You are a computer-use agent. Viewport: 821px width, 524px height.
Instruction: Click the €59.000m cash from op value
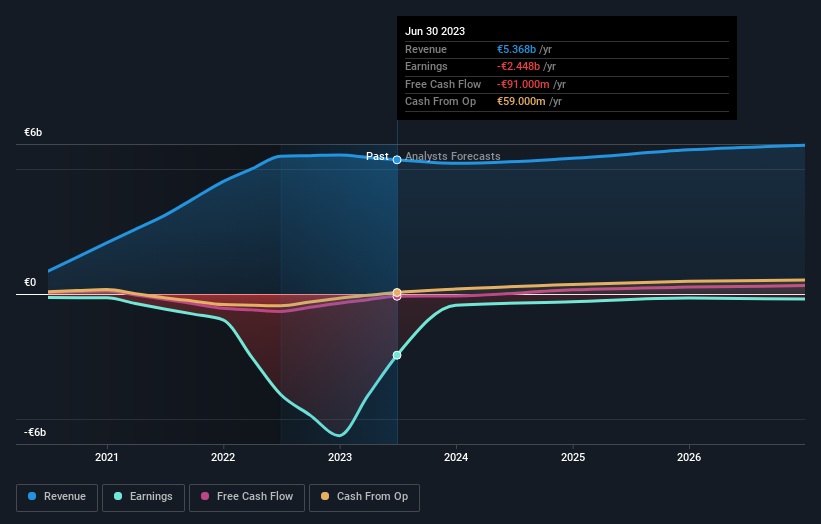pos(521,102)
